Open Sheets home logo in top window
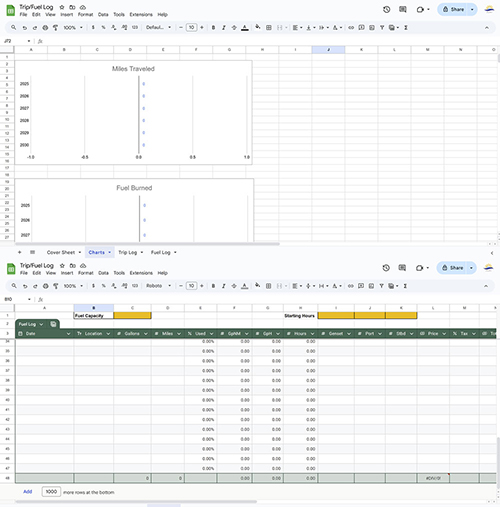 point(11,10)
